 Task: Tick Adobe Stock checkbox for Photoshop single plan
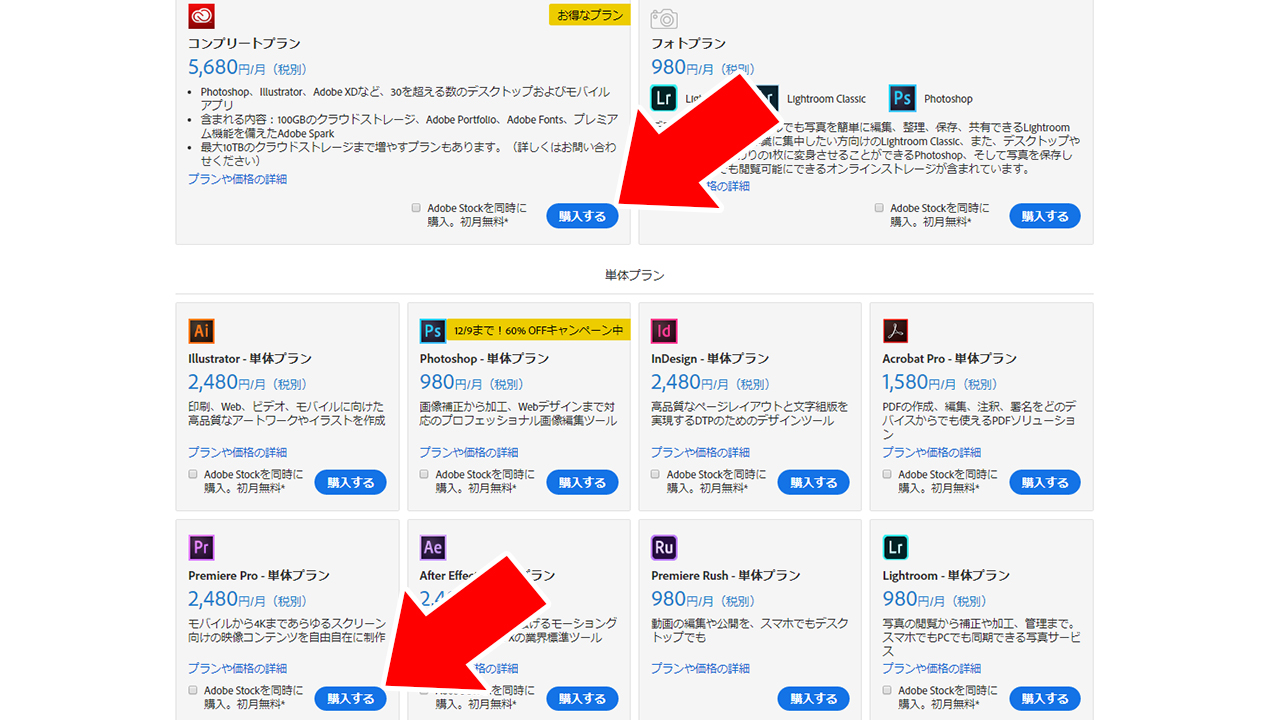(x=424, y=474)
